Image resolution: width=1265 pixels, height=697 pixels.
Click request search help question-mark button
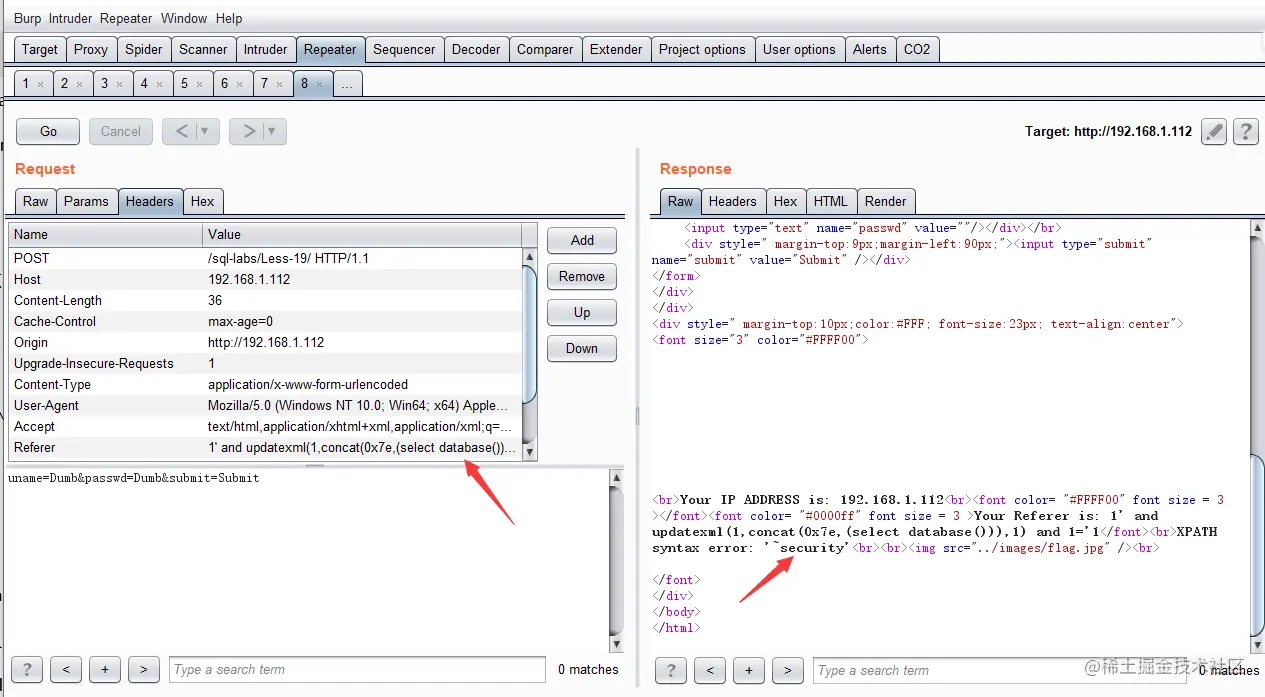coord(27,669)
